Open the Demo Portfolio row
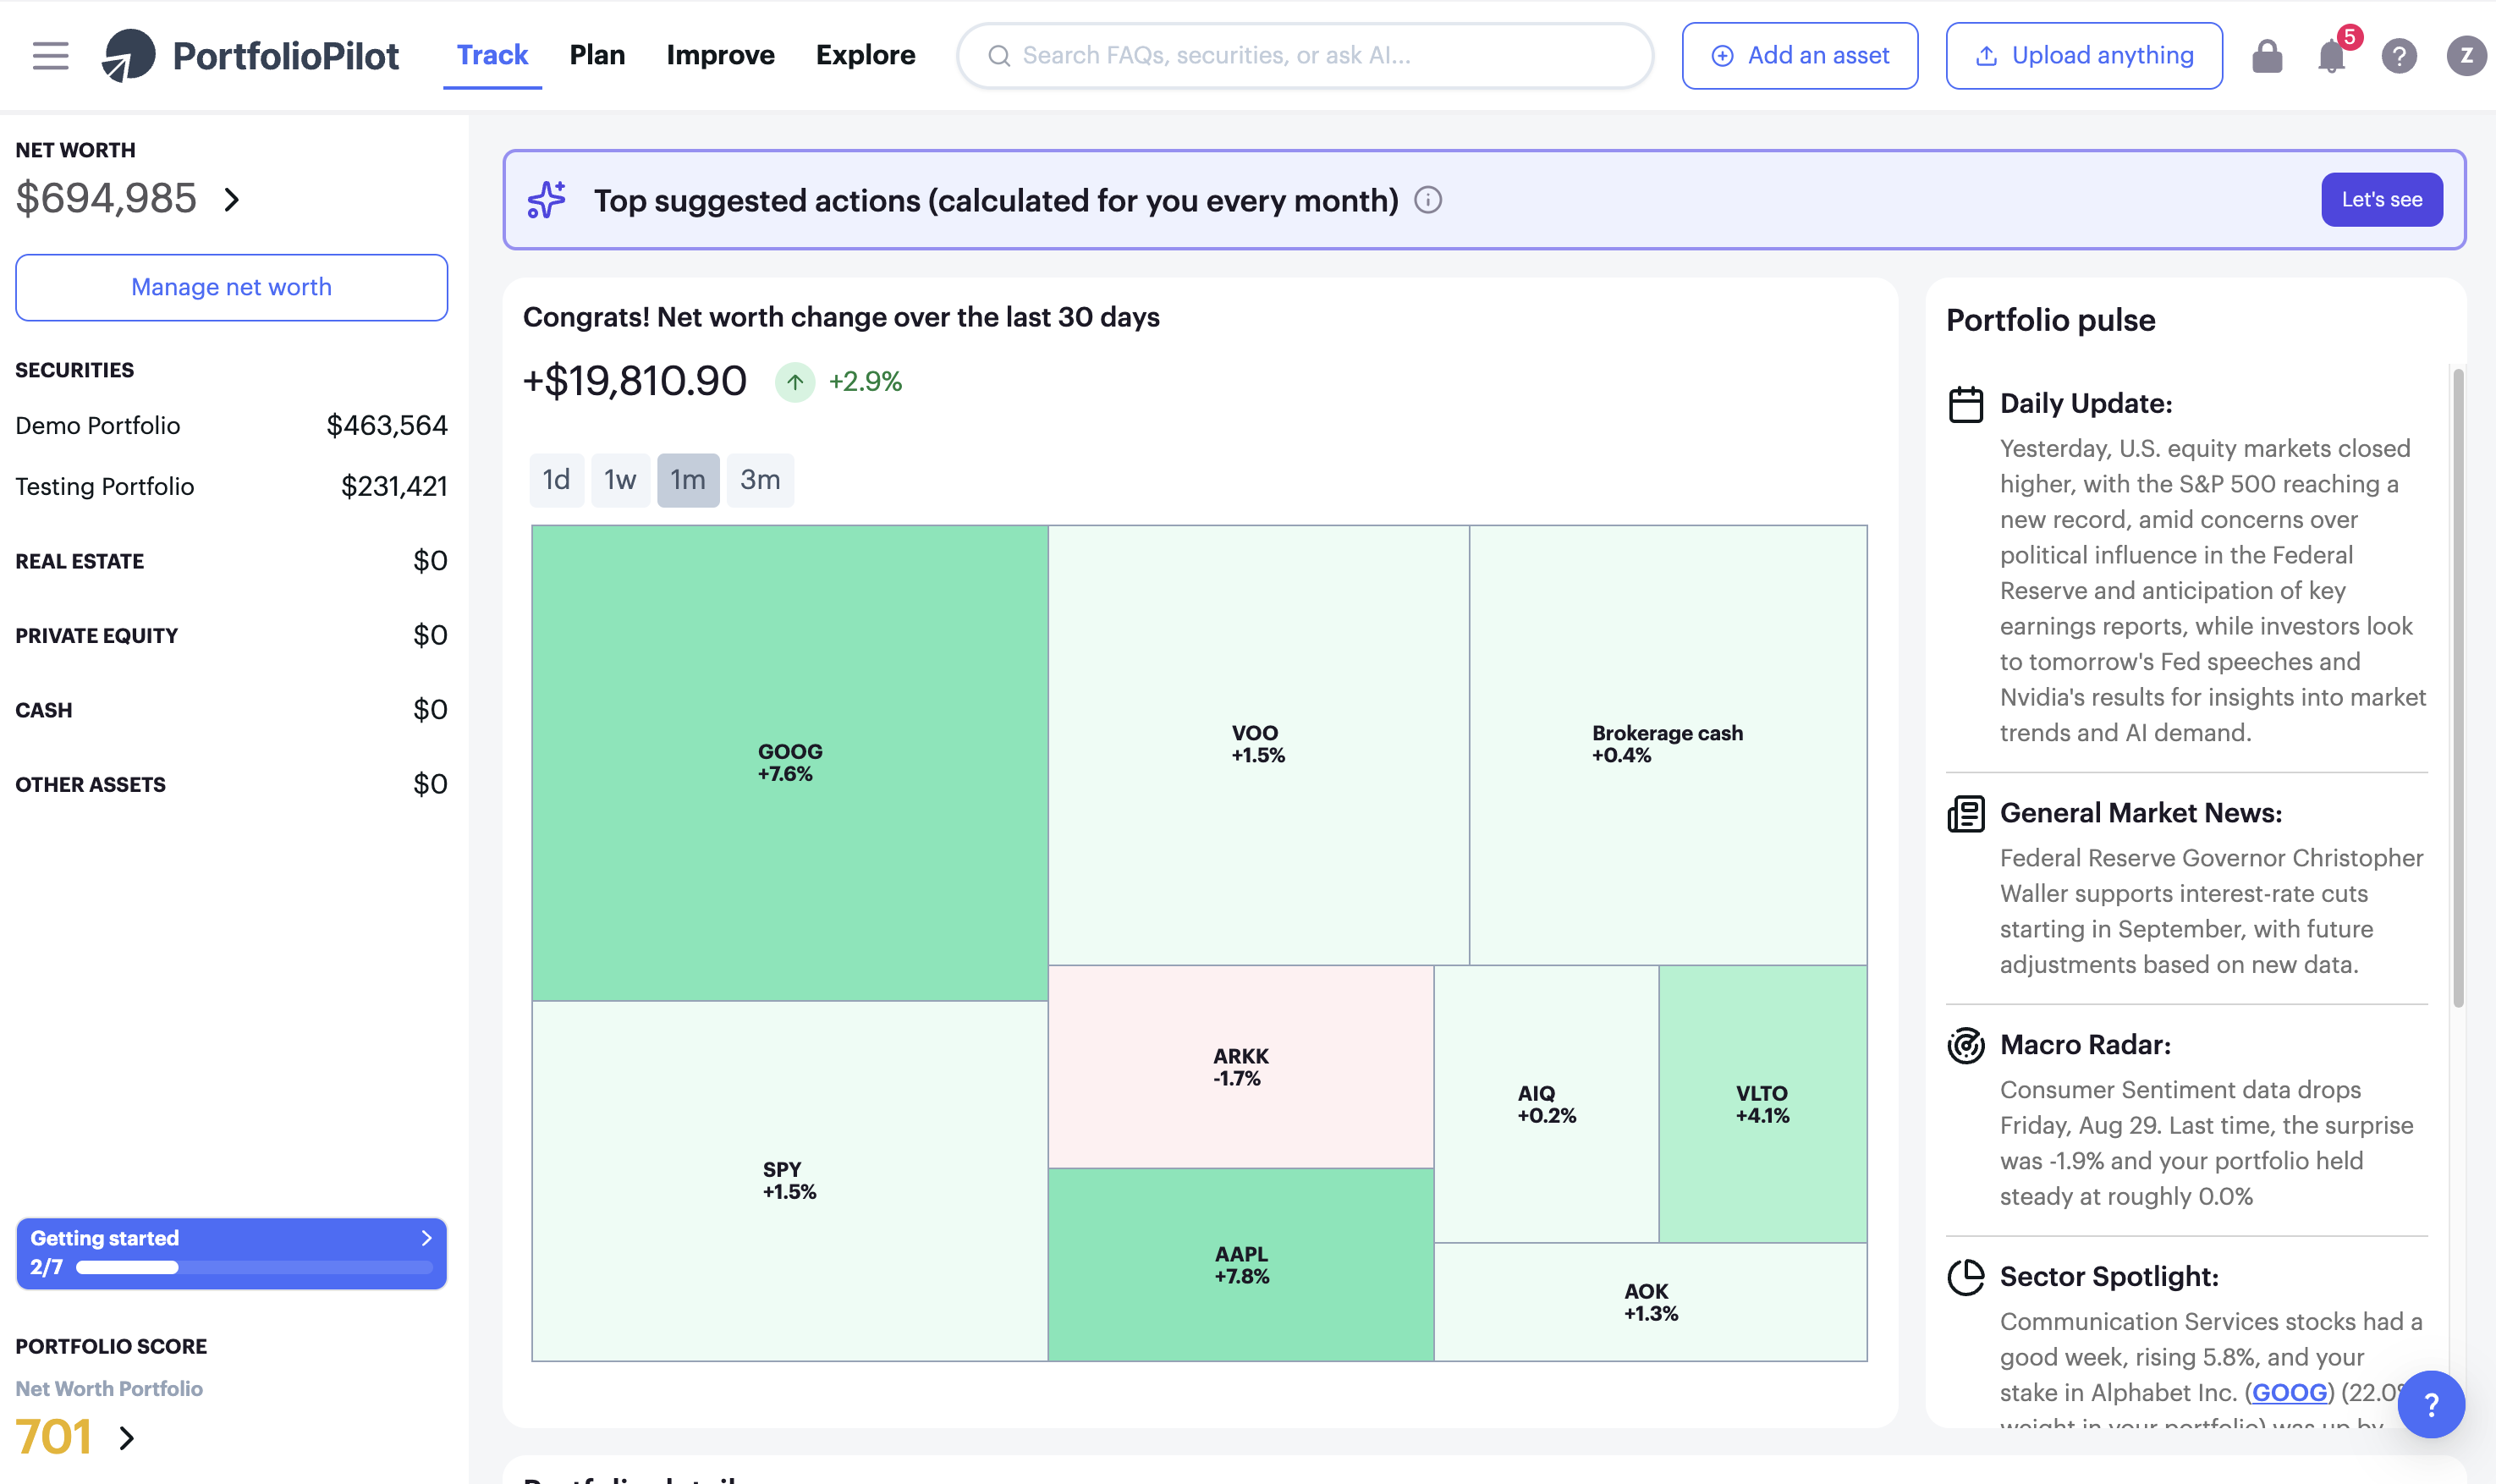This screenshot has height=1484, width=2496. coord(231,426)
